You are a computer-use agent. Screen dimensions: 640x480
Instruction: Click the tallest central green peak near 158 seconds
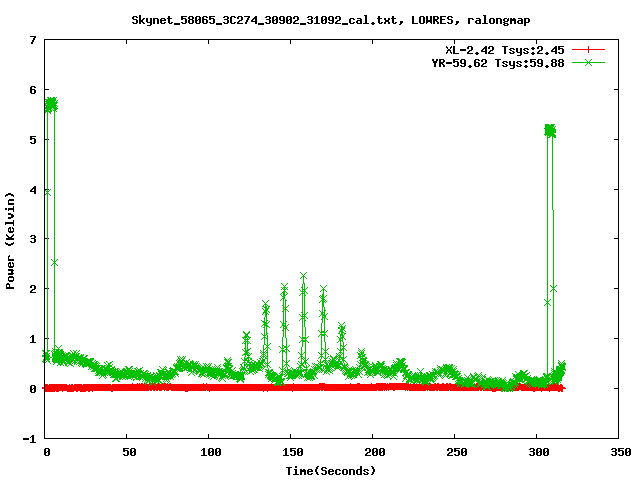coord(303,276)
